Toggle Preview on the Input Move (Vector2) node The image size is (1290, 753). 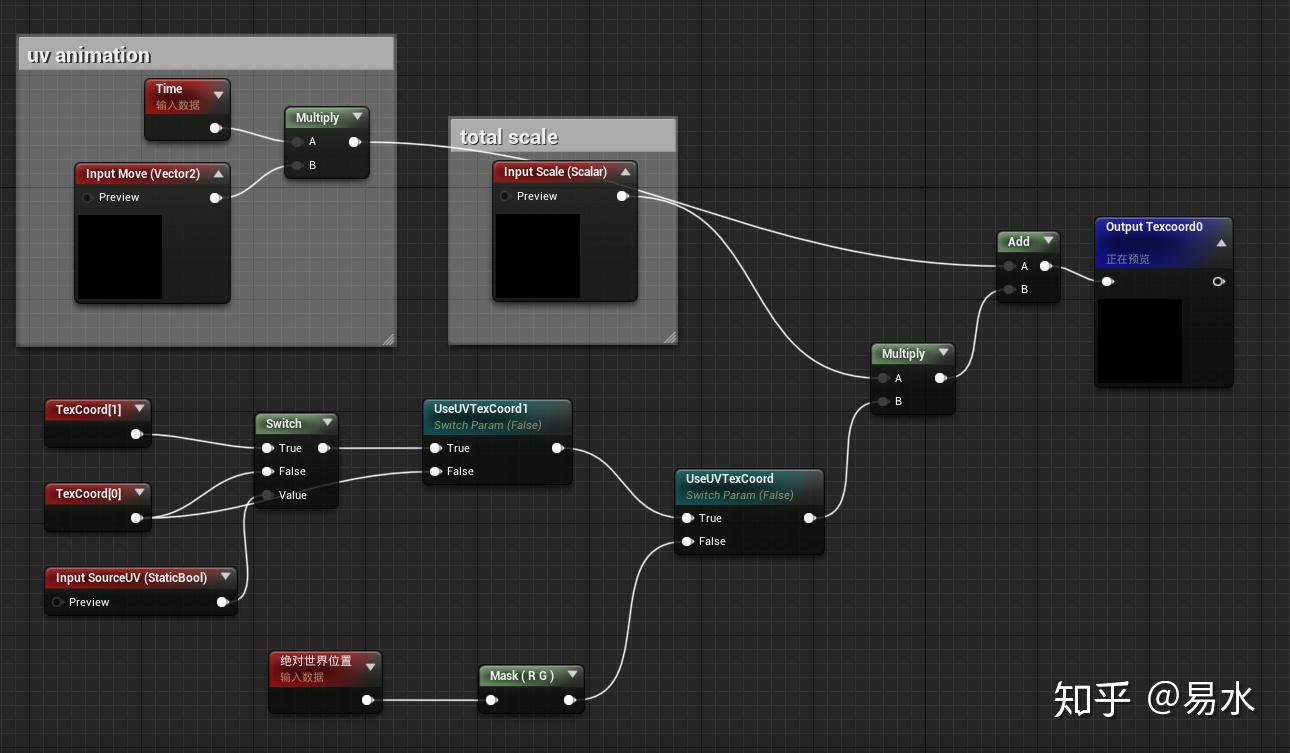click(88, 197)
